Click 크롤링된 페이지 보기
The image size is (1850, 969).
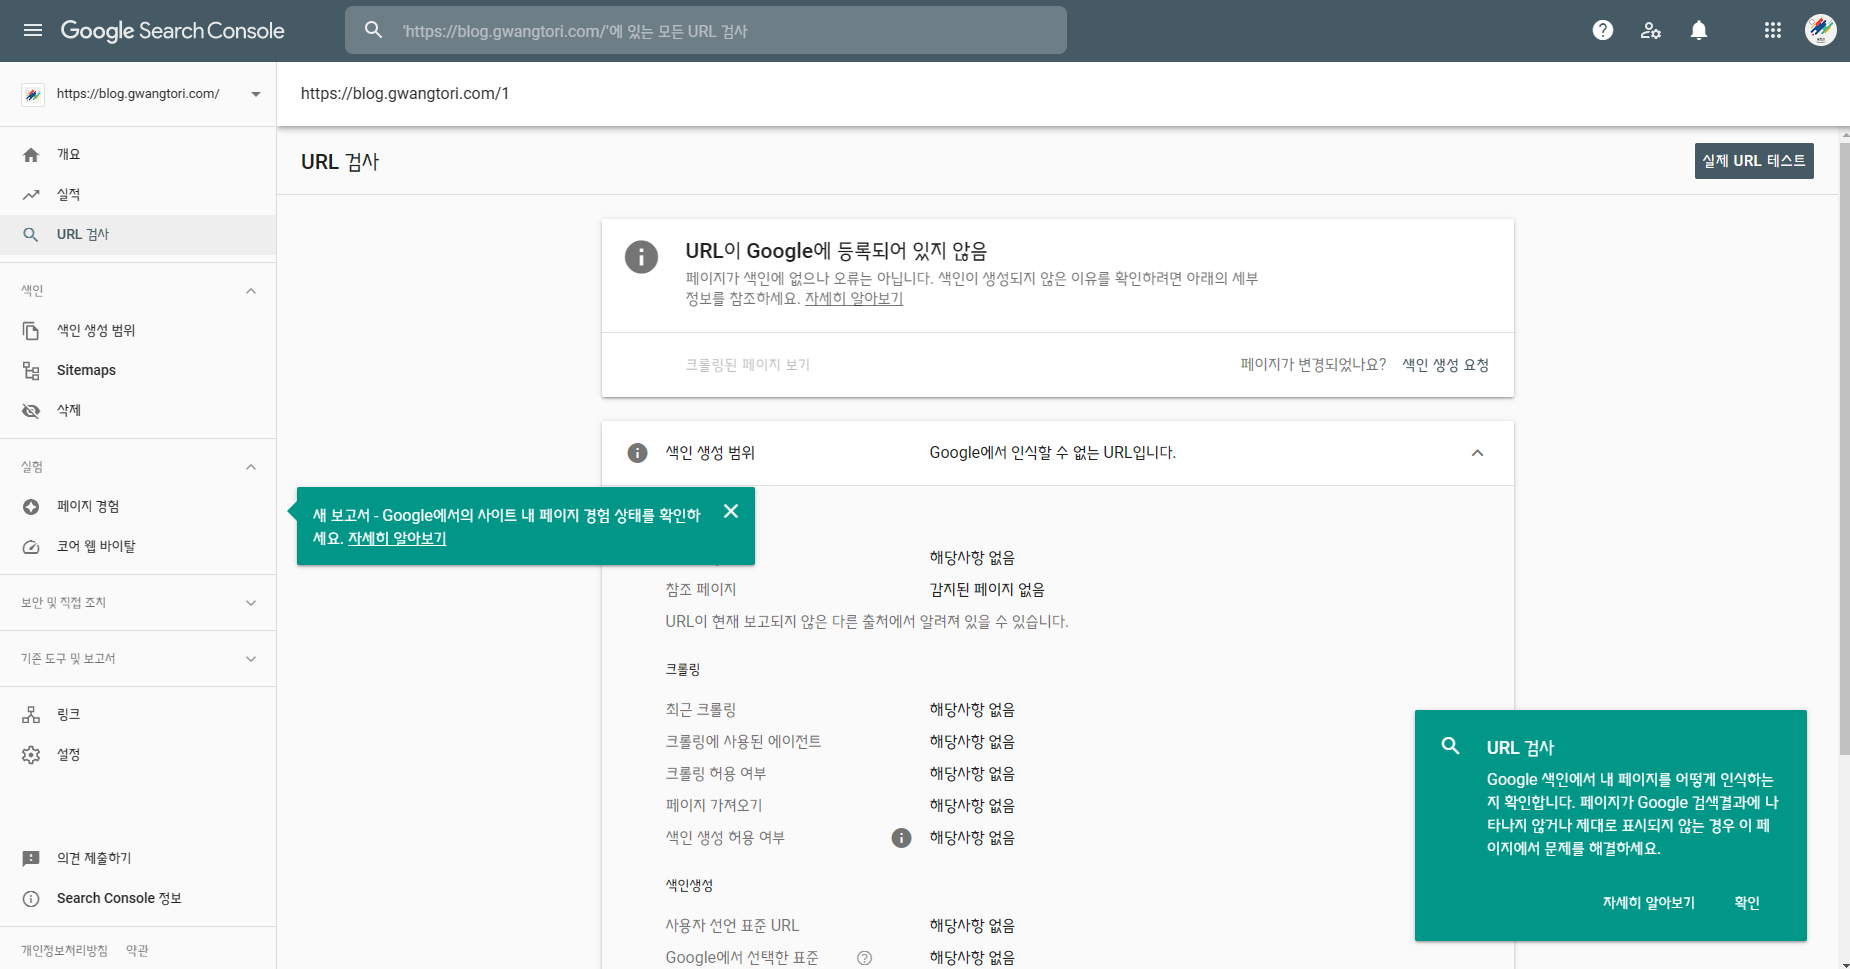tap(747, 365)
